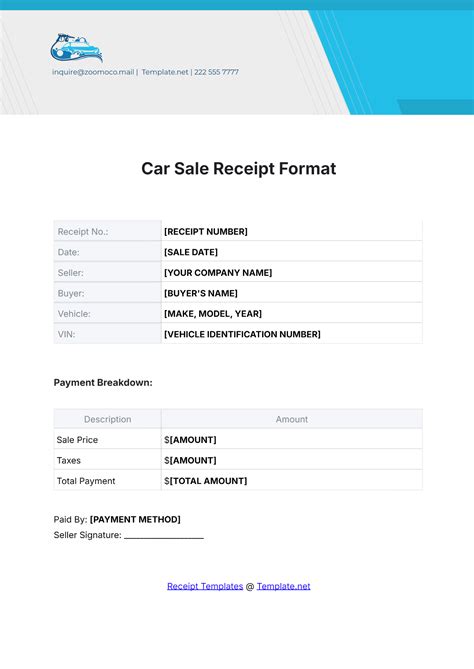
Task: Click the Paid By: label
Action: (70, 519)
